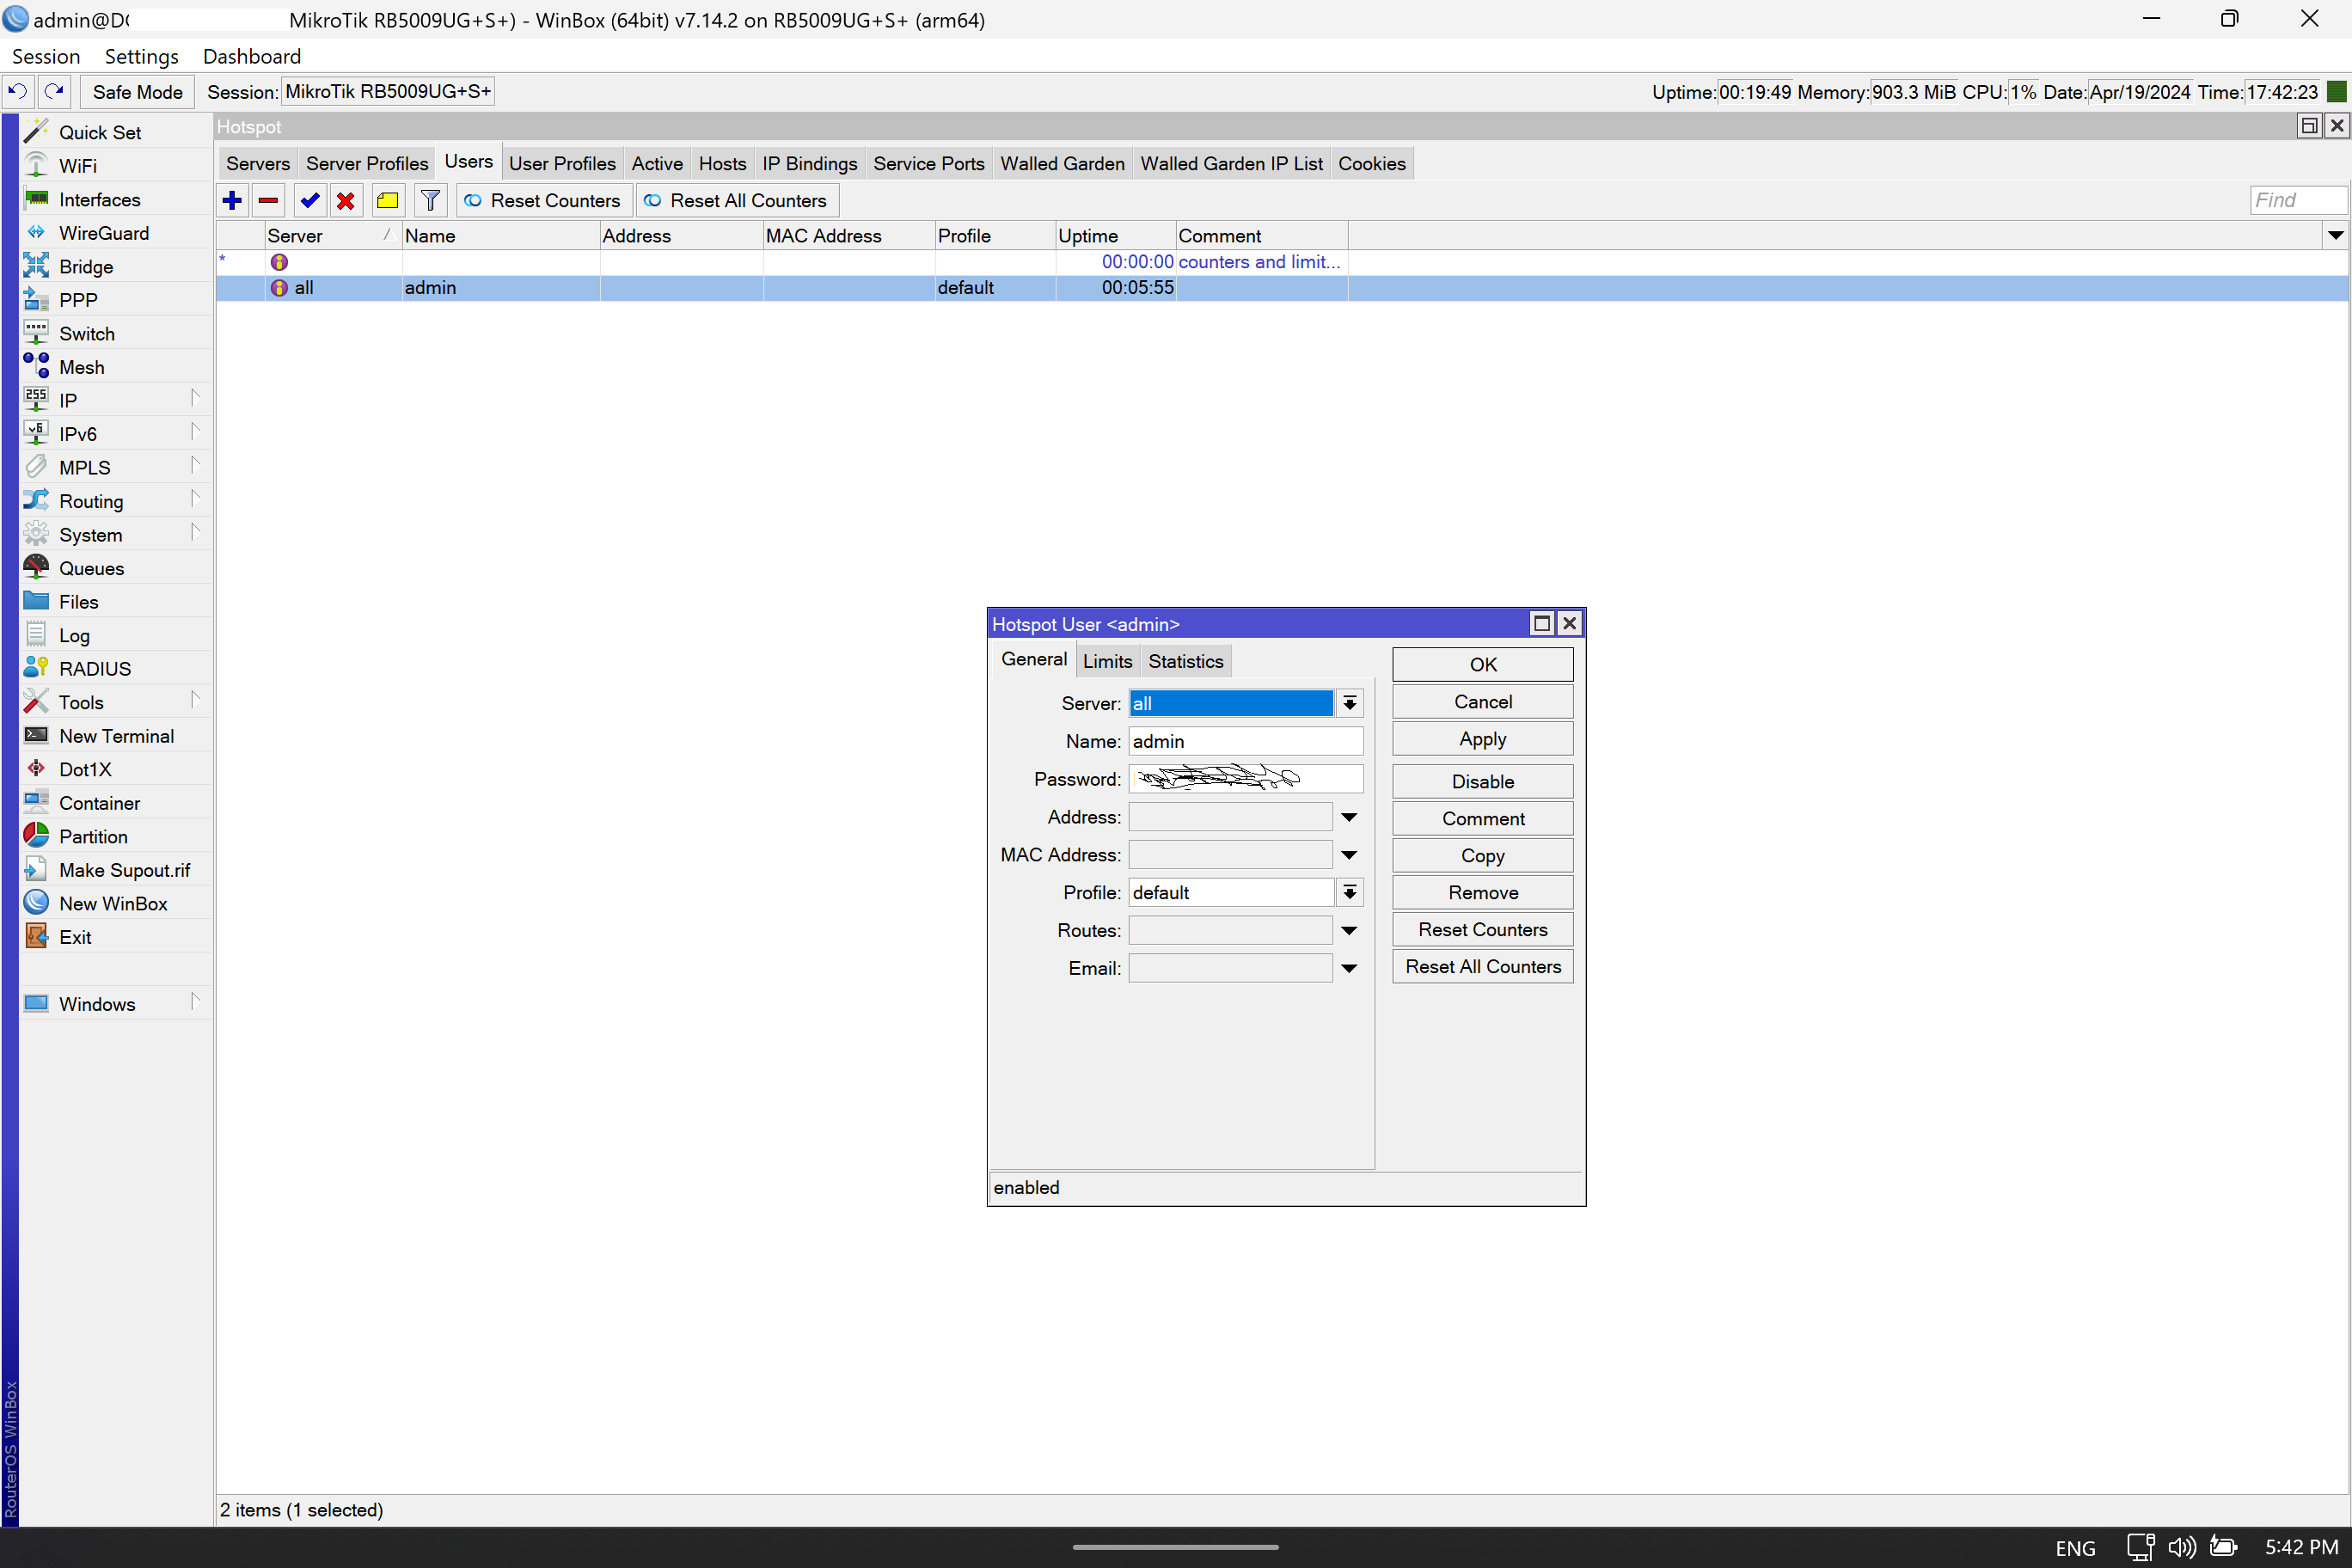
Task: Open the Server dropdown in dialog
Action: coord(1349,703)
